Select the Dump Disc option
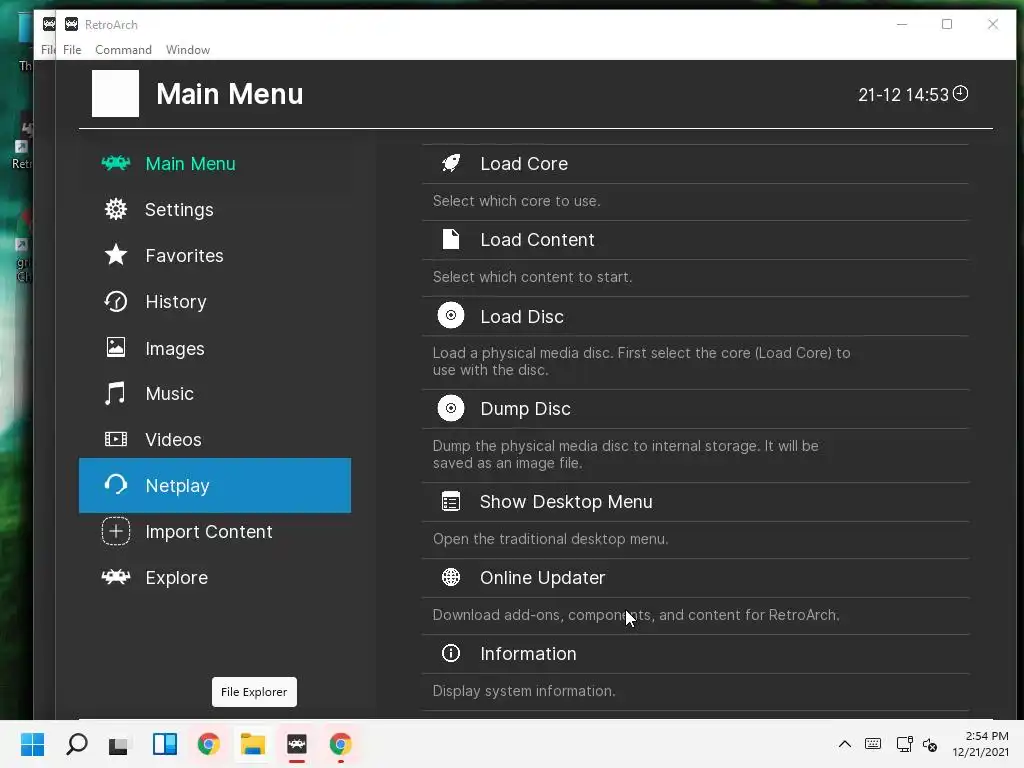 coord(696,409)
